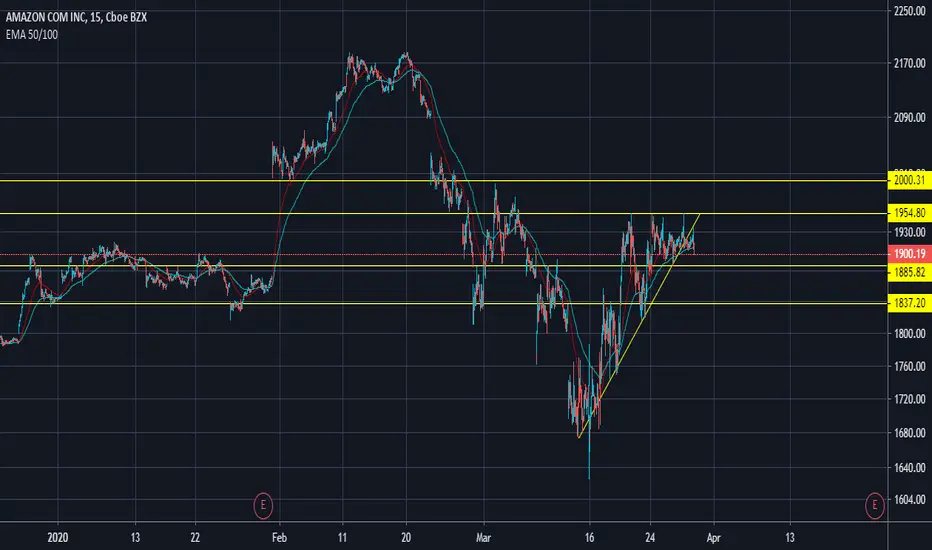Click the 2170.00 price axis value
The image size is (932, 550).
(909, 63)
